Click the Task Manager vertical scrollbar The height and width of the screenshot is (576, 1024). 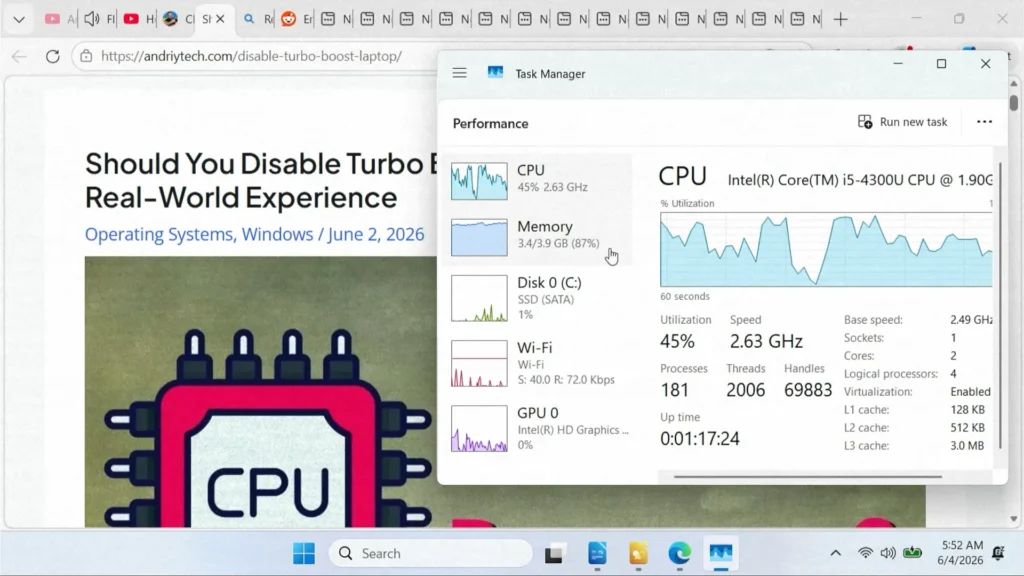1000,307
